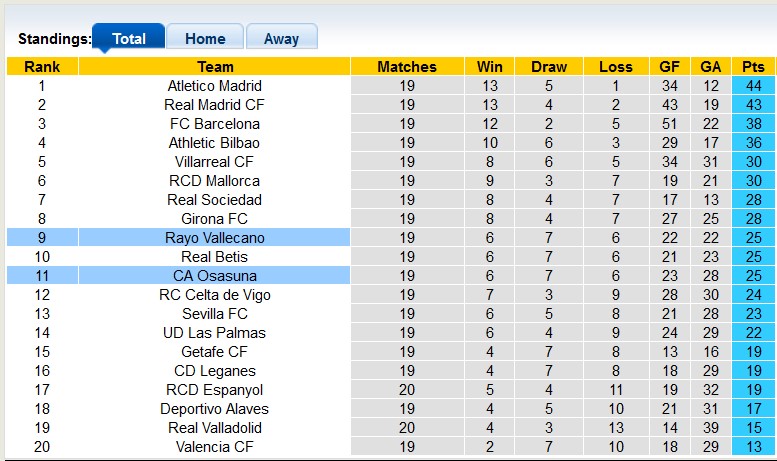Click Atletico Madrid's 44 points cell
Screen dimensions: 777x461
click(753, 86)
